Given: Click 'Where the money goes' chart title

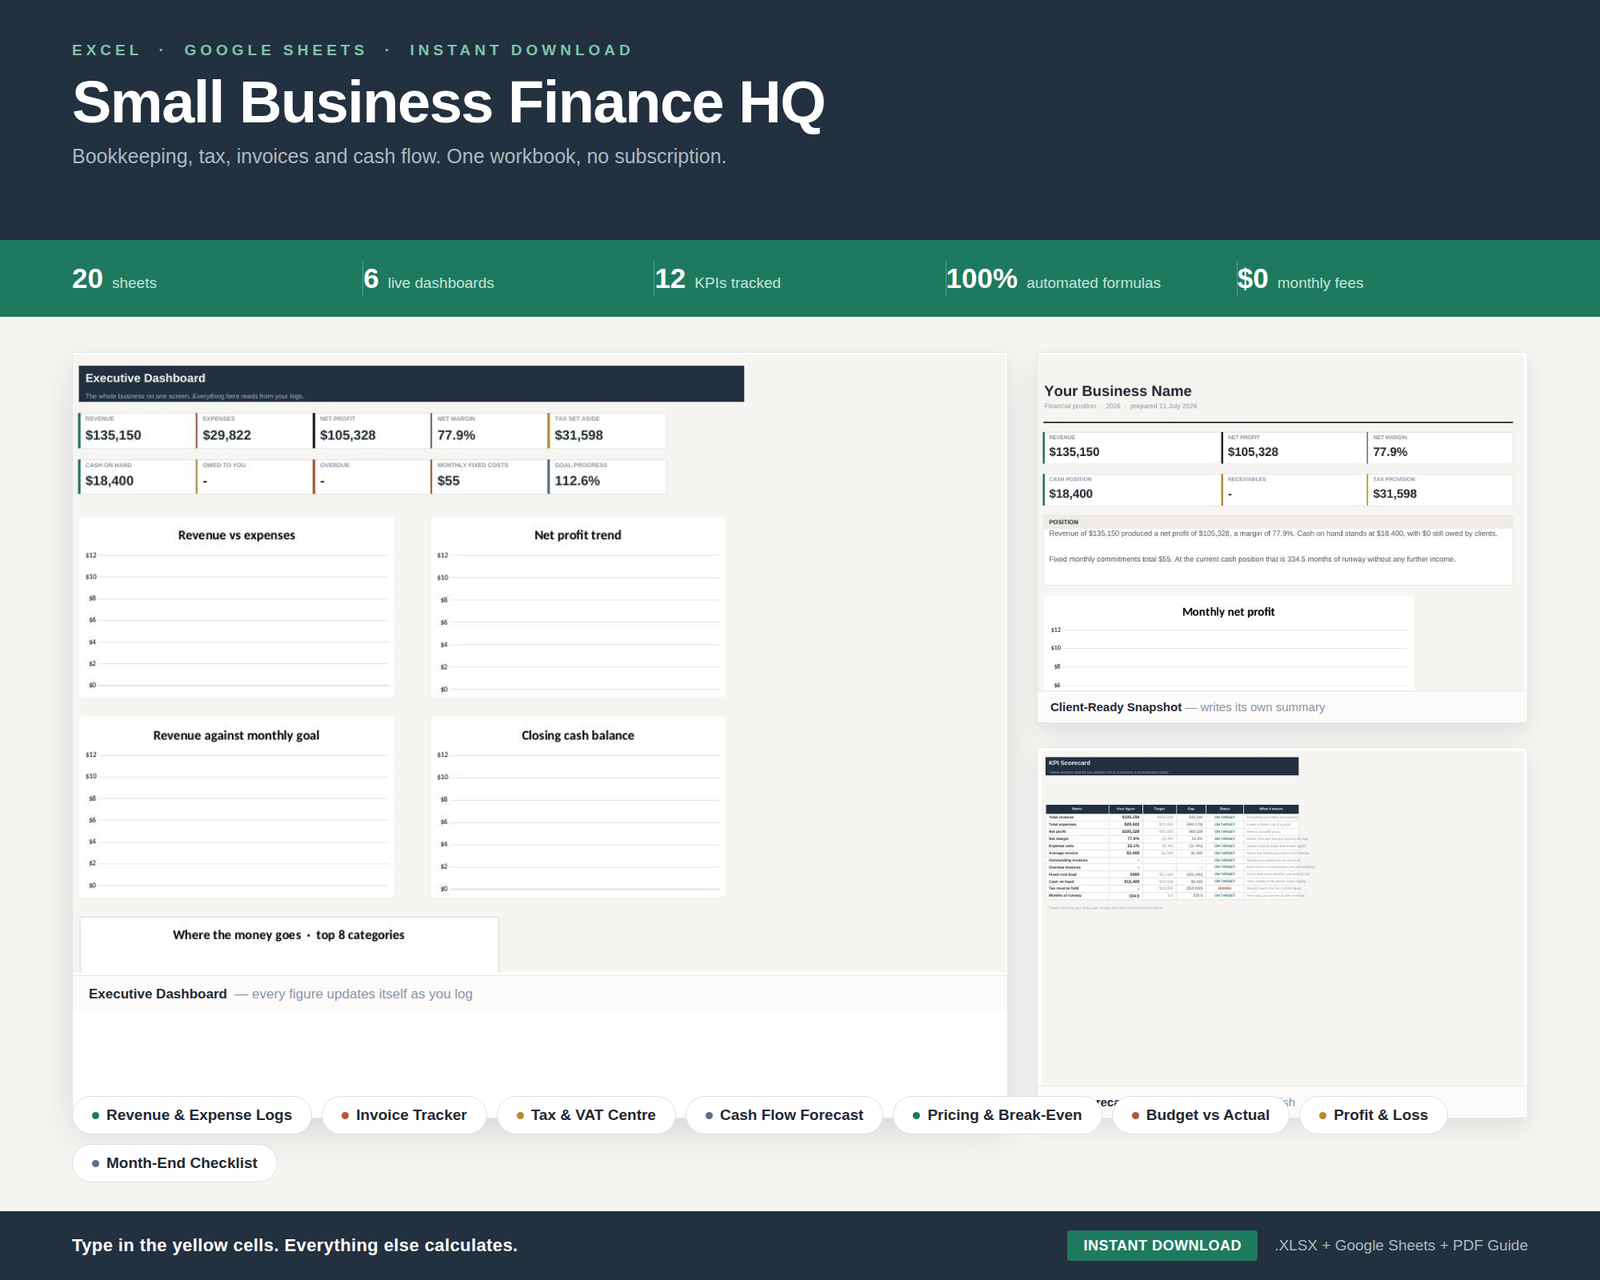Looking at the screenshot, I should (x=289, y=935).
